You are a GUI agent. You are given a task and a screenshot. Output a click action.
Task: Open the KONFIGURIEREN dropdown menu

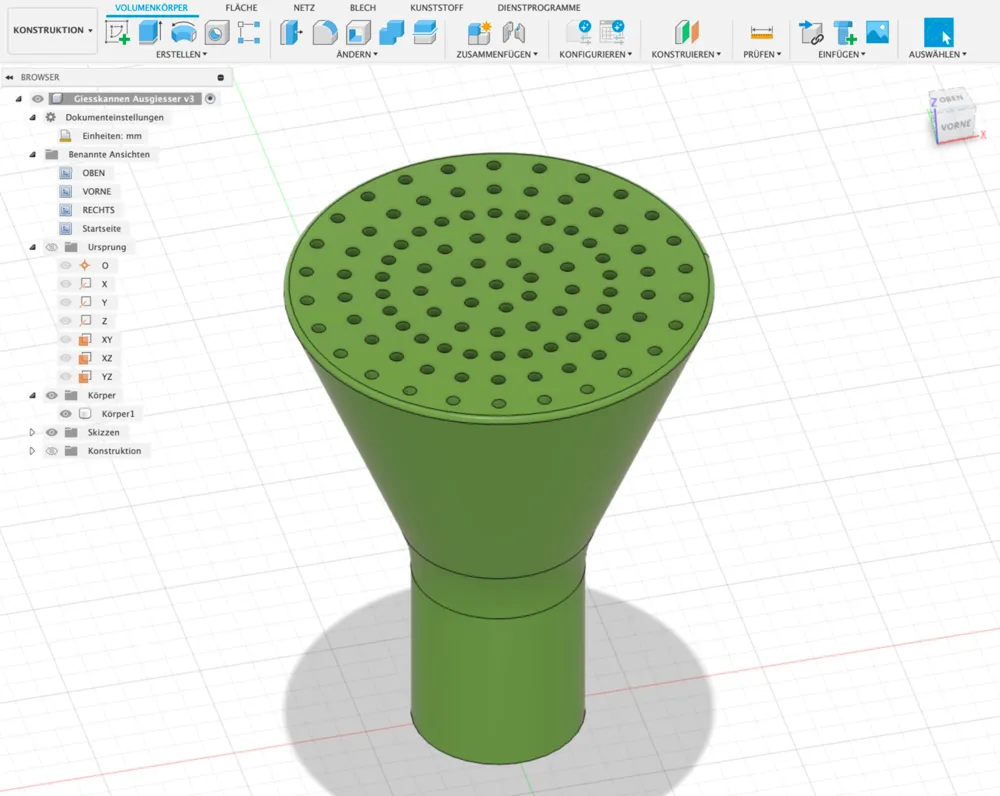pyautogui.click(x=596, y=54)
